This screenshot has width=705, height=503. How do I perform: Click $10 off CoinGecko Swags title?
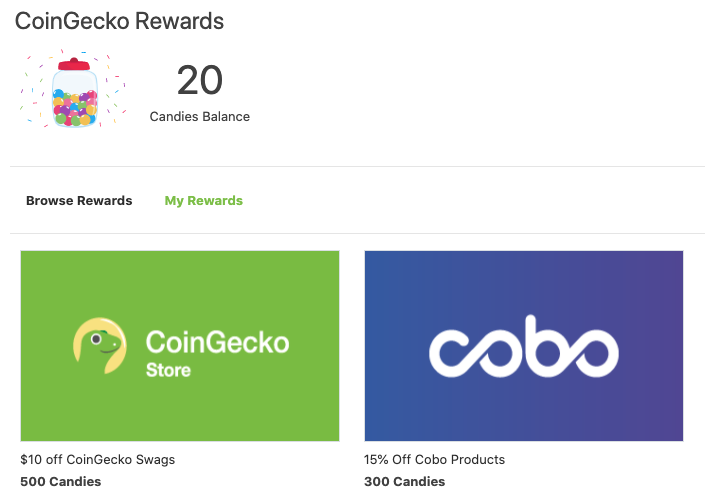pos(98,459)
